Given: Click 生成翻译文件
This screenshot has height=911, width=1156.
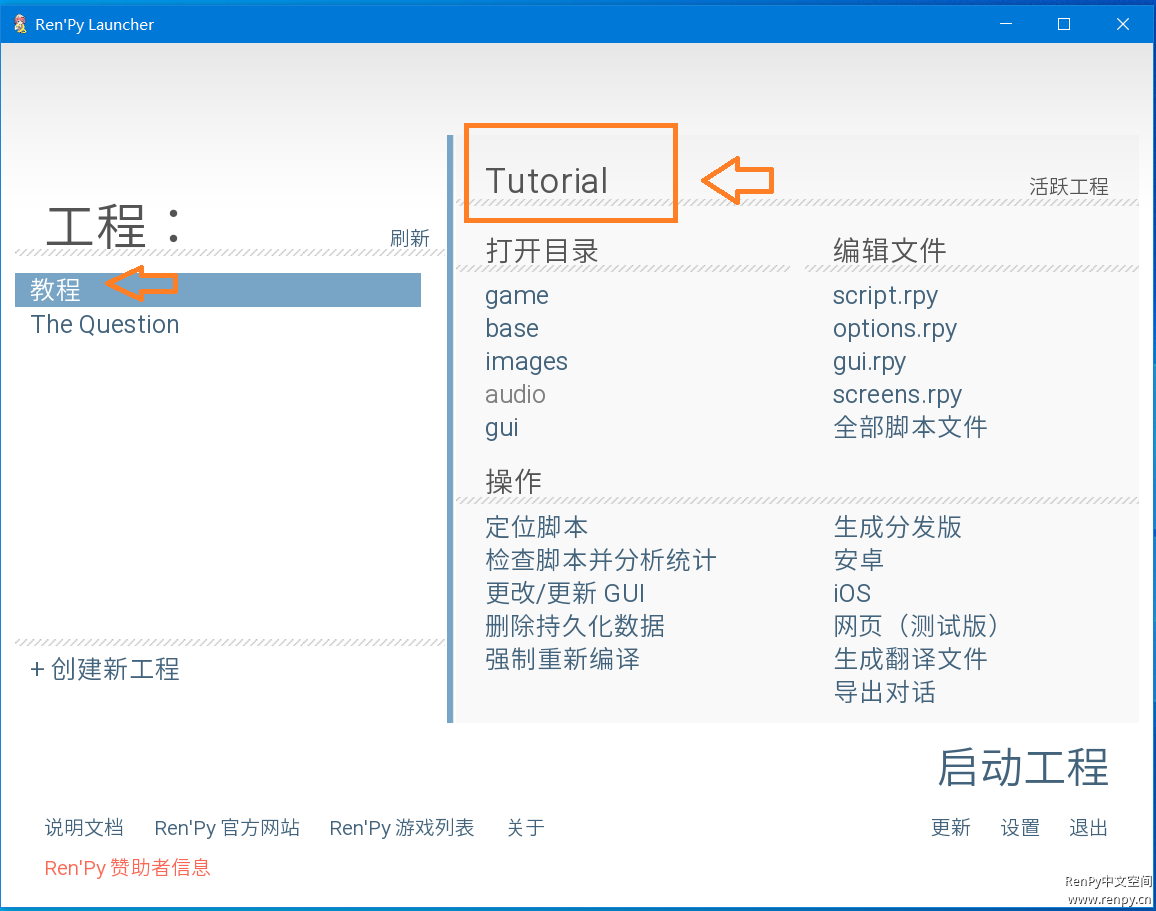Looking at the screenshot, I should click(x=910, y=659).
